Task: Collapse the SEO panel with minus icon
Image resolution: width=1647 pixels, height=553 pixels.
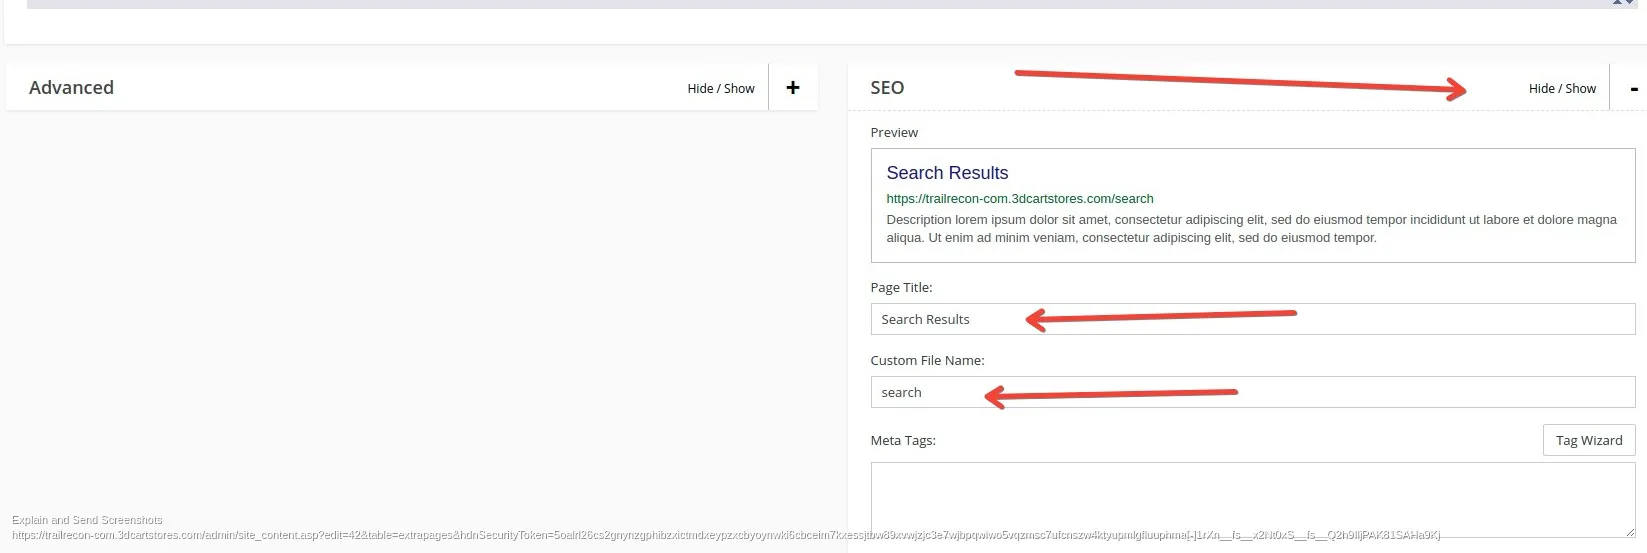Action: (x=1634, y=88)
